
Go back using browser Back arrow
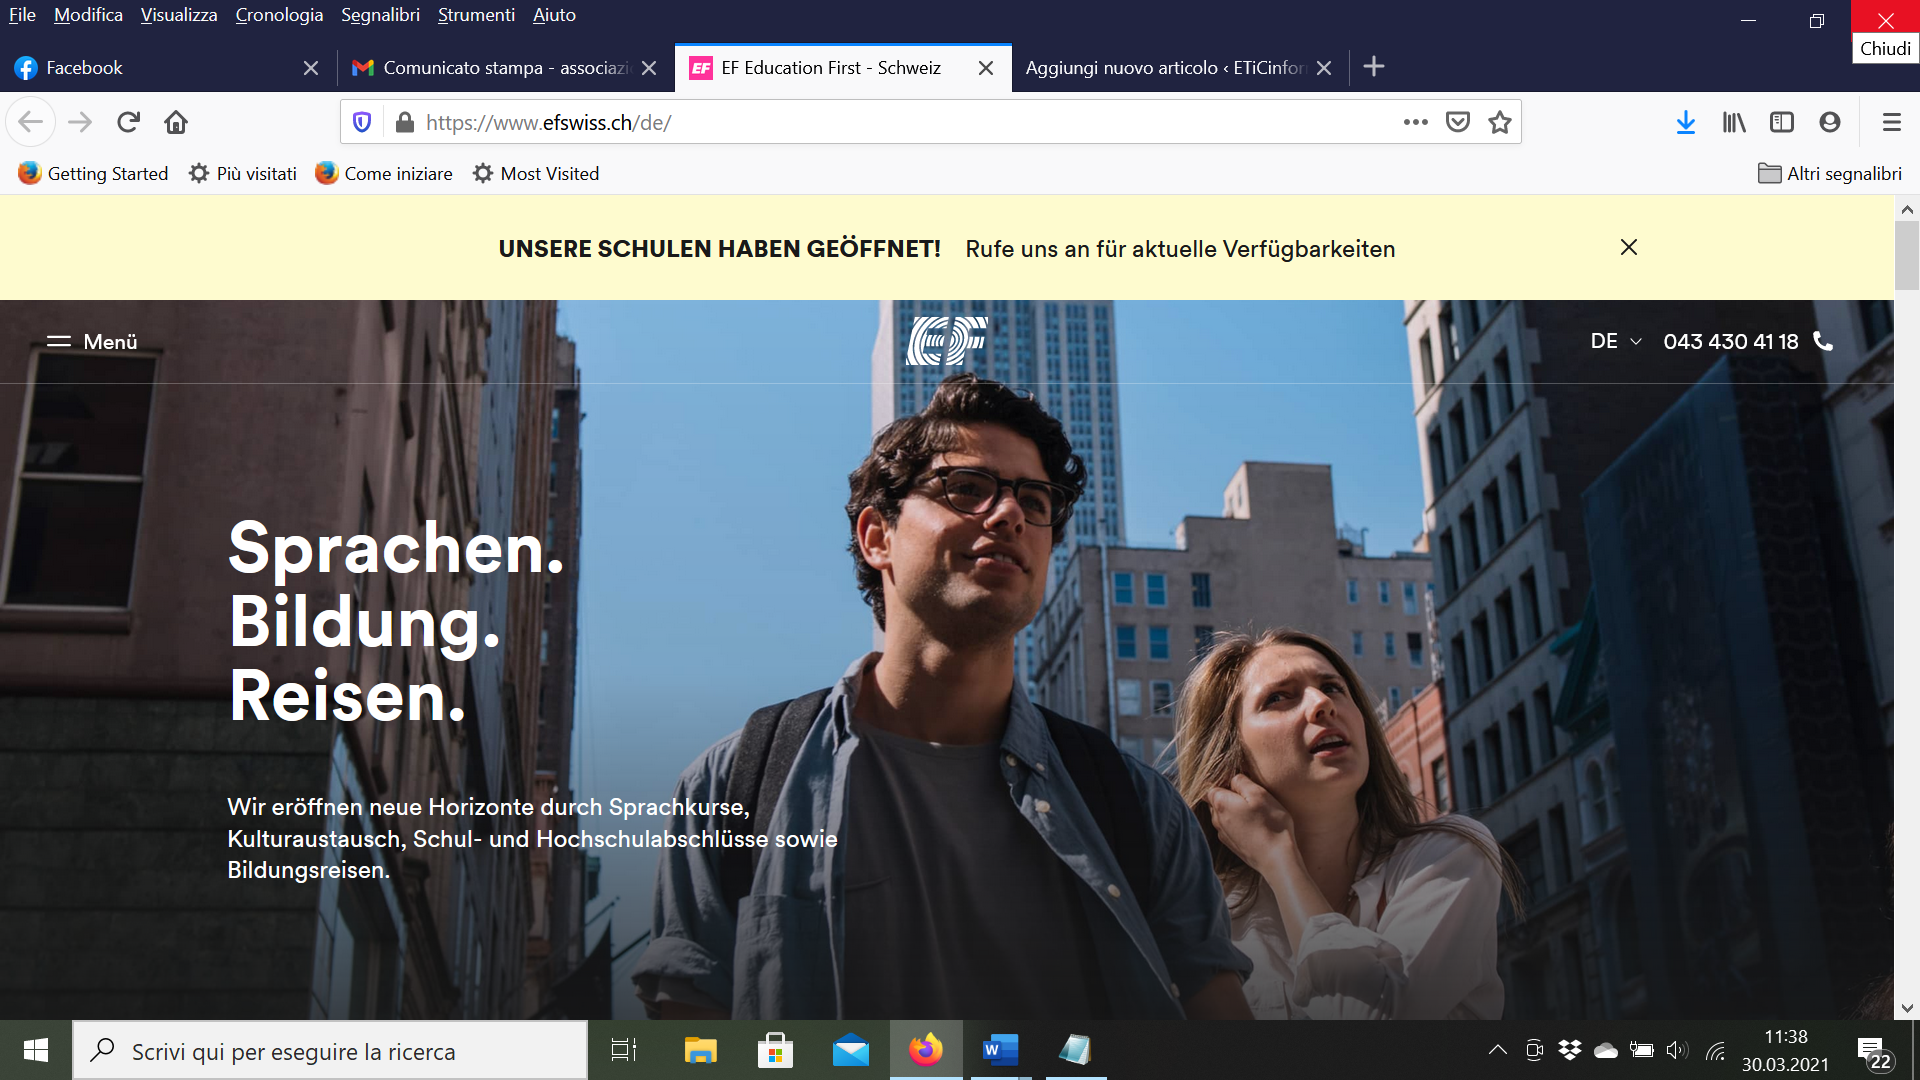pyautogui.click(x=31, y=122)
